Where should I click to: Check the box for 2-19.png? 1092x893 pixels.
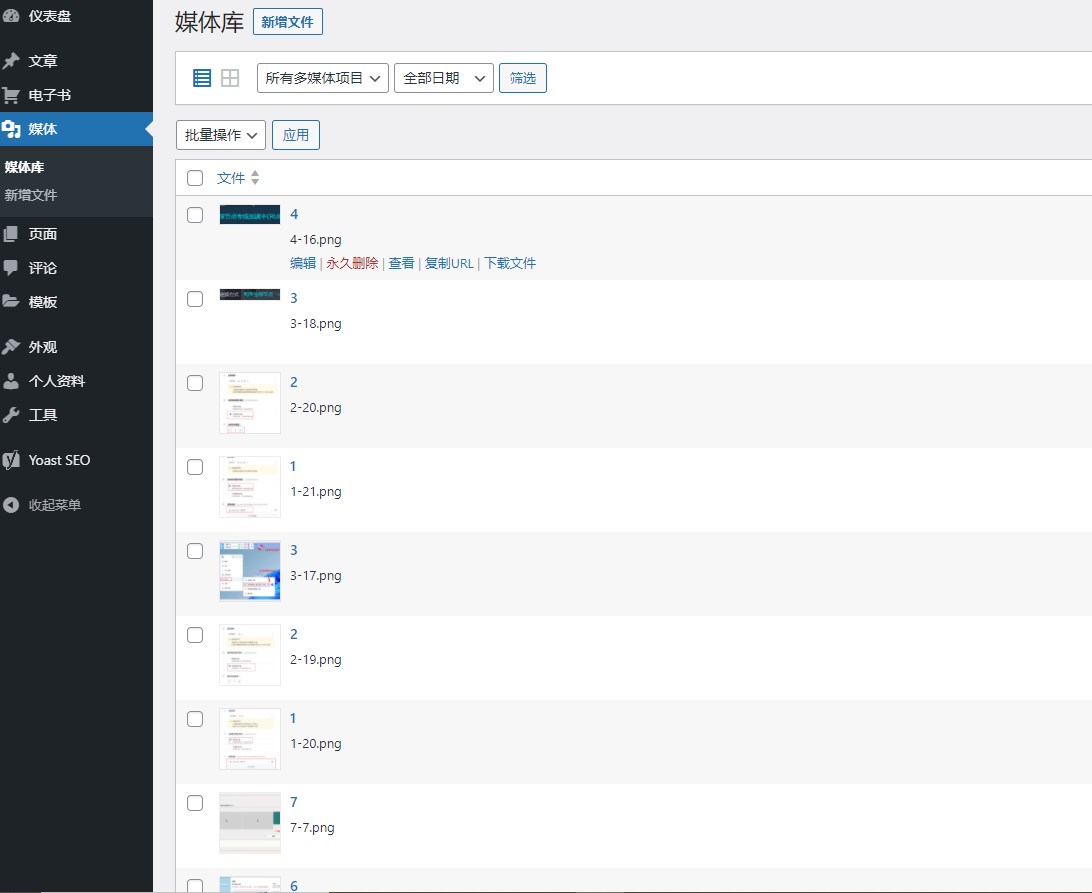pyautogui.click(x=195, y=635)
